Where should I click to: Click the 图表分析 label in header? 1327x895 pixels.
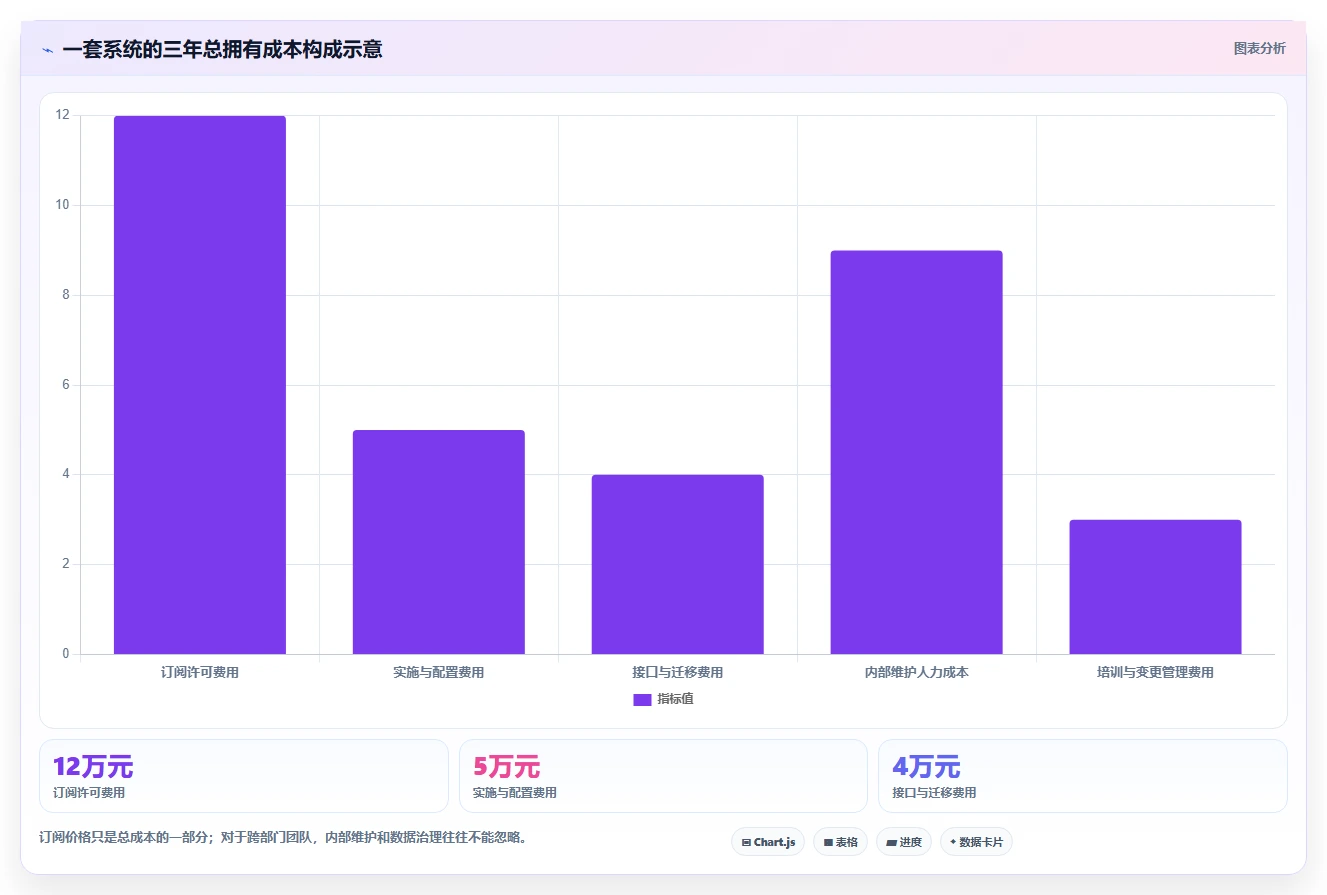click(x=1259, y=48)
